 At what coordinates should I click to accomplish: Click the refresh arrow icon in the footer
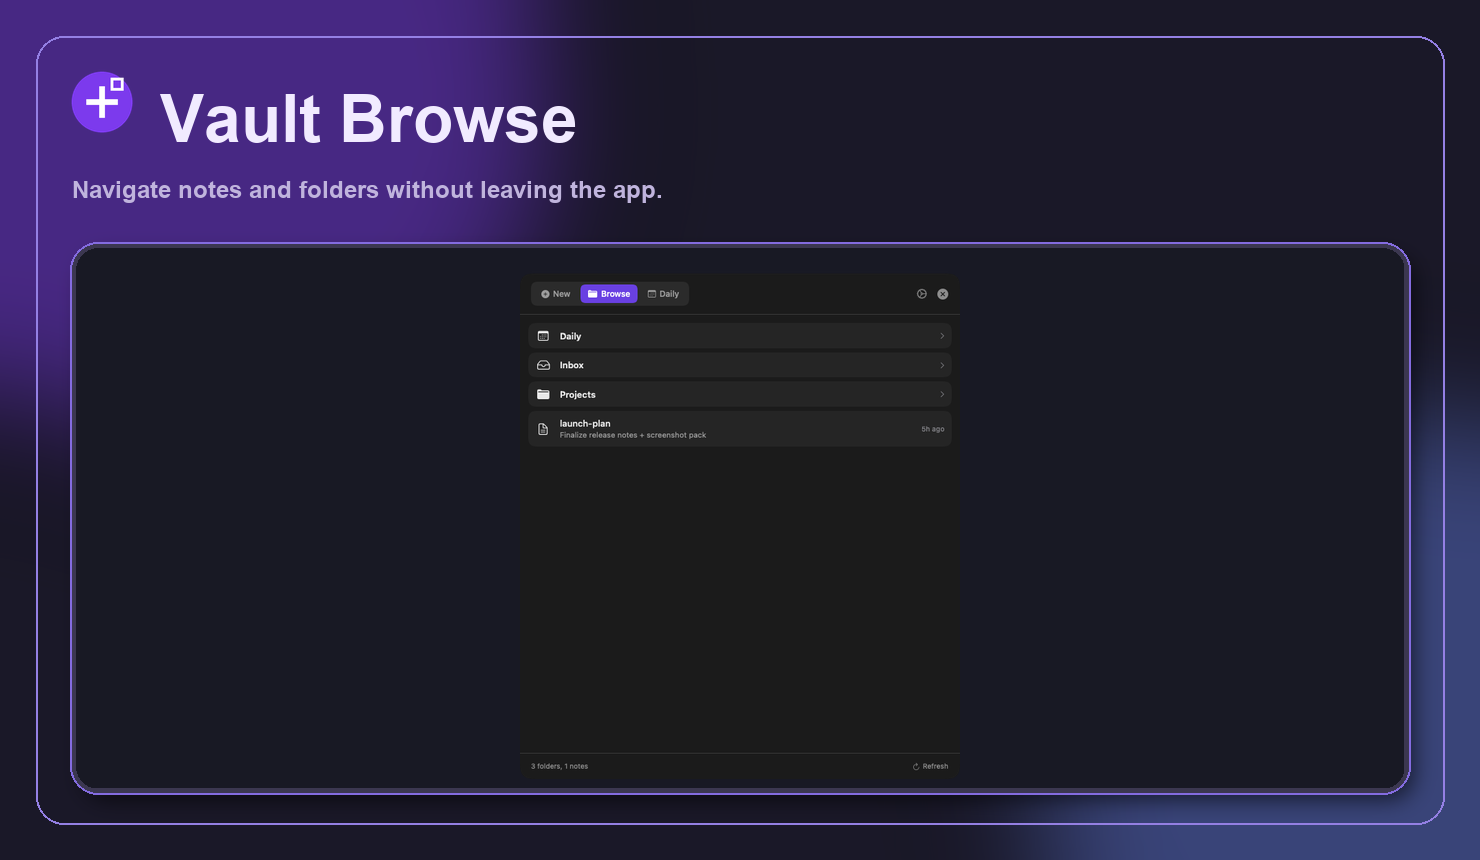tap(916, 766)
